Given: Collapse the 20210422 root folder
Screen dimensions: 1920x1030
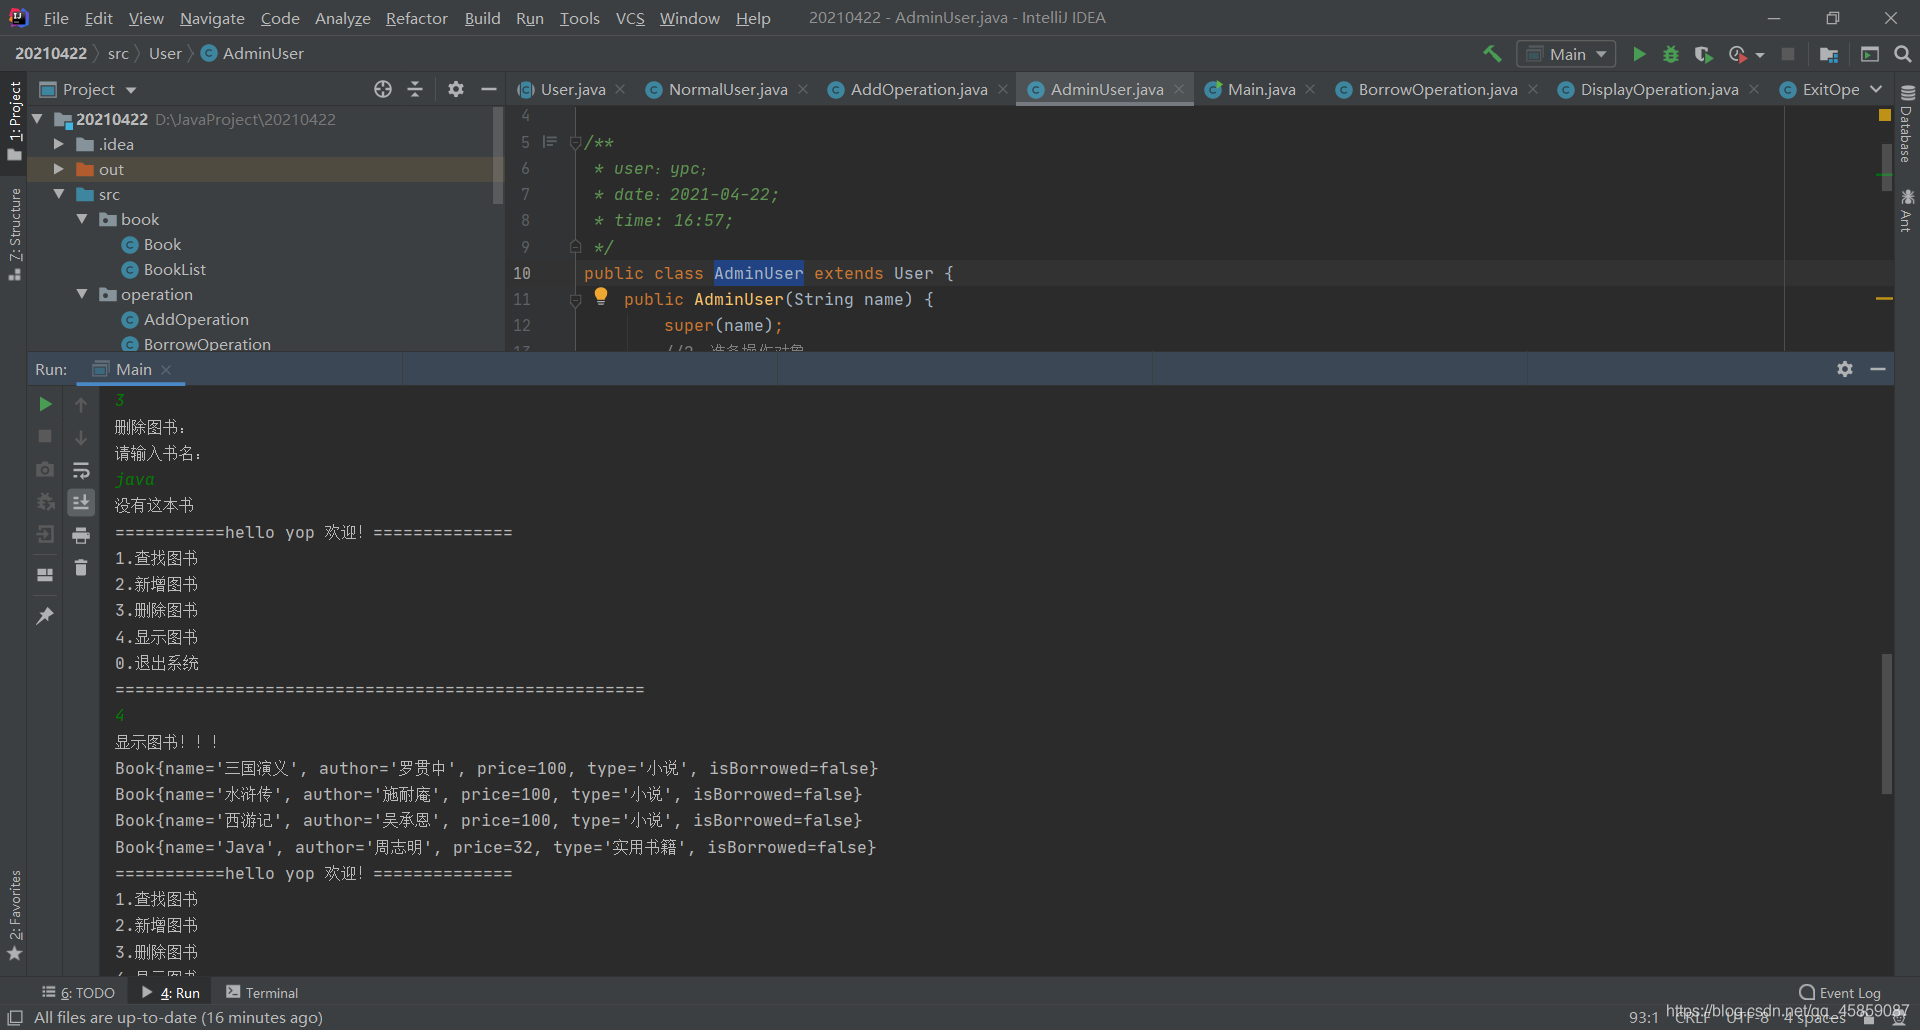Looking at the screenshot, I should [37, 119].
